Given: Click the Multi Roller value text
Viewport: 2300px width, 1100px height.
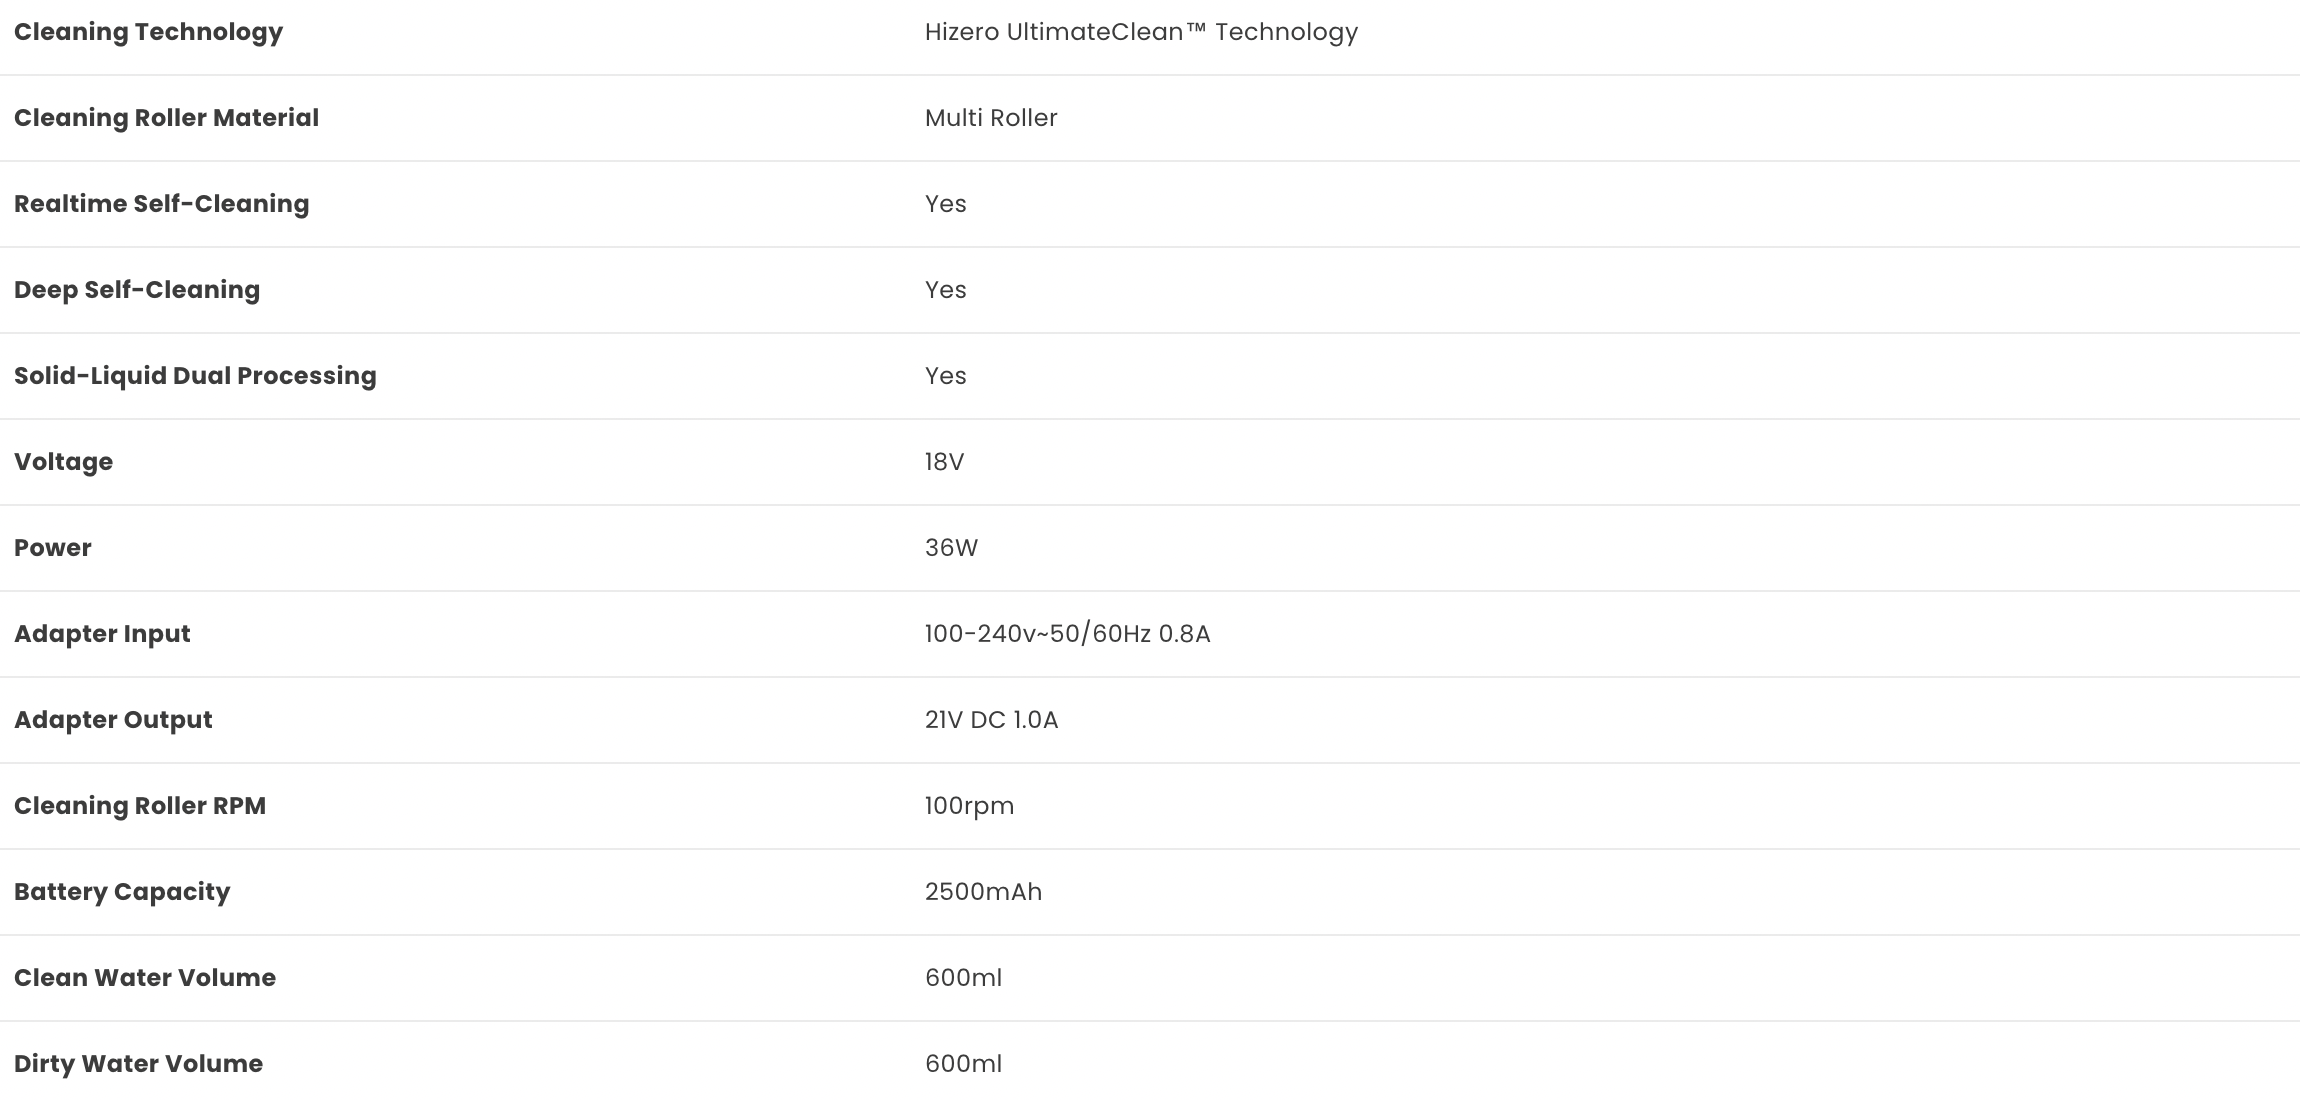Looking at the screenshot, I should pos(991,118).
